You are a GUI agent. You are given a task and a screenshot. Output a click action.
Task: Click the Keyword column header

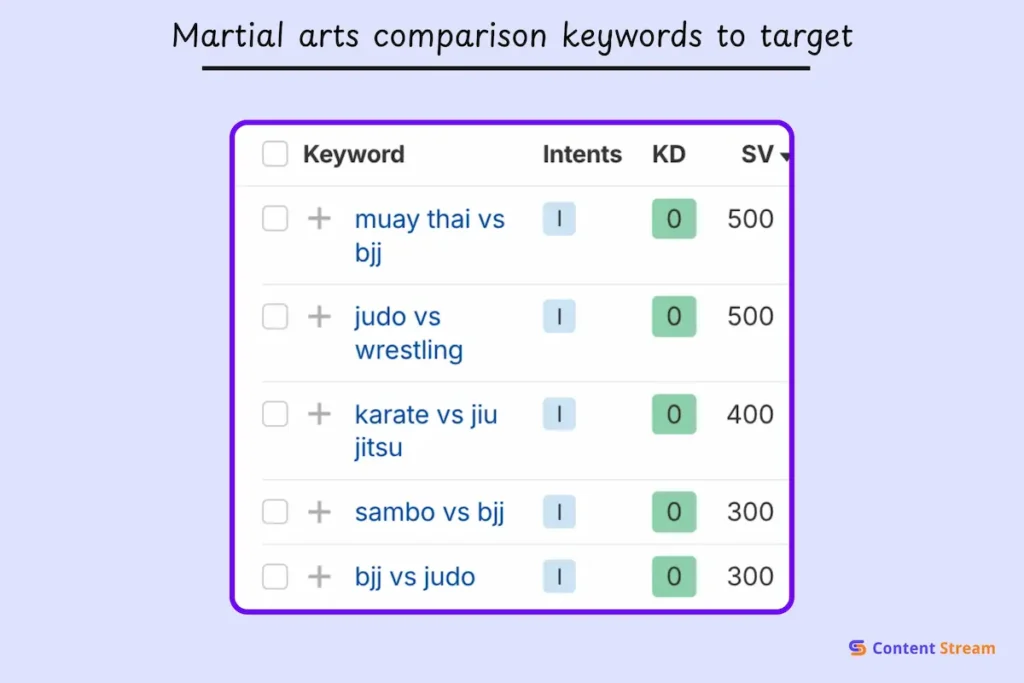coord(353,154)
